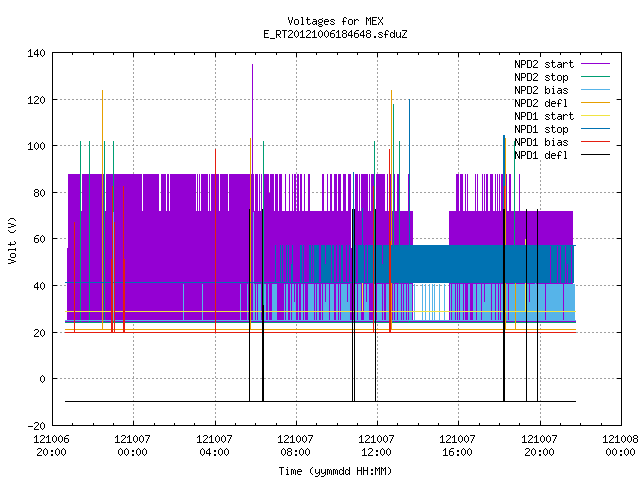
Task: Click the 121006 20:00 time label
Action: pyautogui.click(x=51, y=446)
